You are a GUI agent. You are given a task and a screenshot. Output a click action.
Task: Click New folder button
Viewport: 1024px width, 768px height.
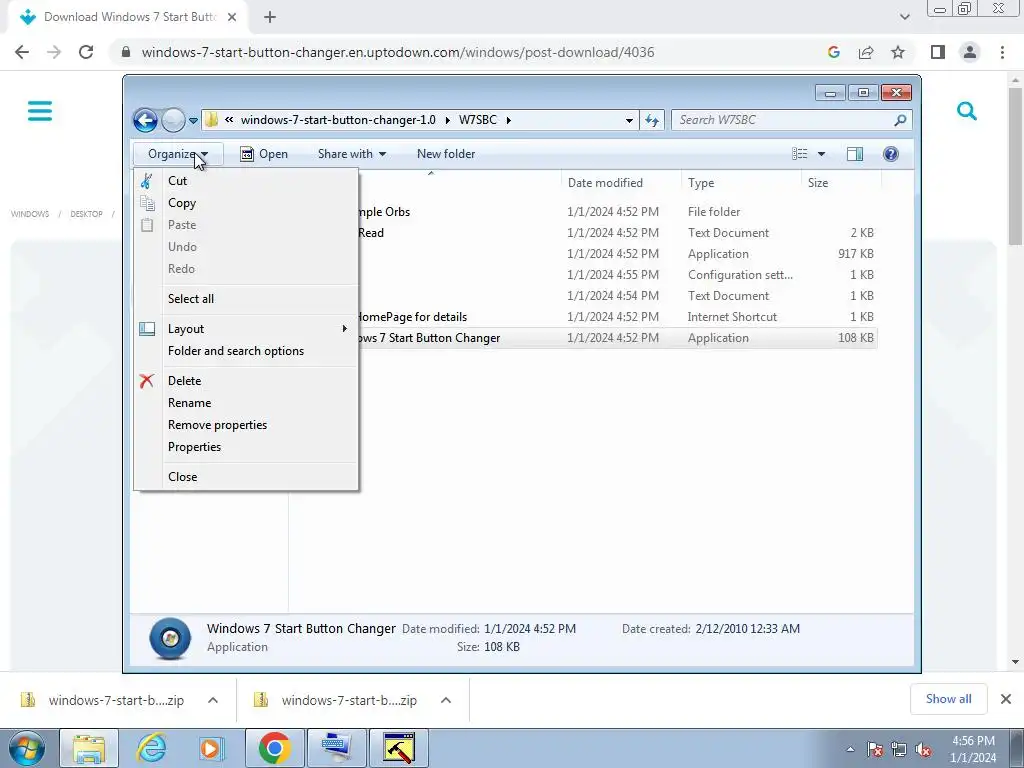click(x=446, y=154)
